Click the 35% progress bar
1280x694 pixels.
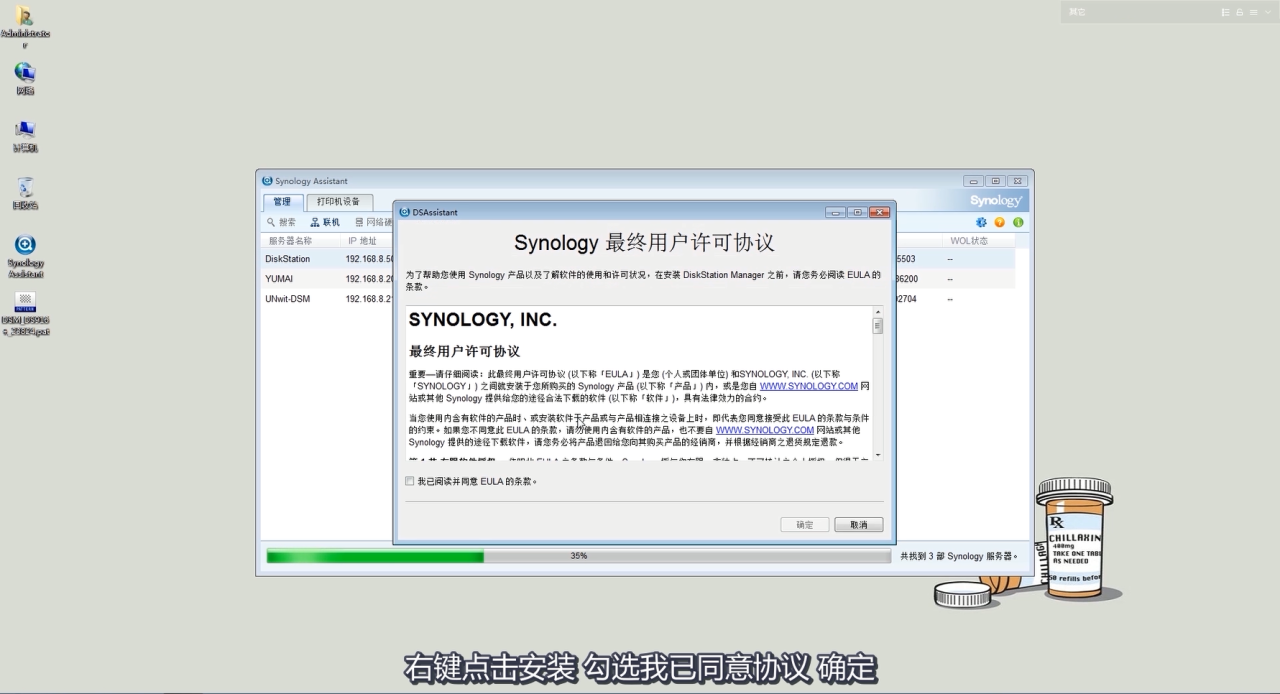click(578, 556)
